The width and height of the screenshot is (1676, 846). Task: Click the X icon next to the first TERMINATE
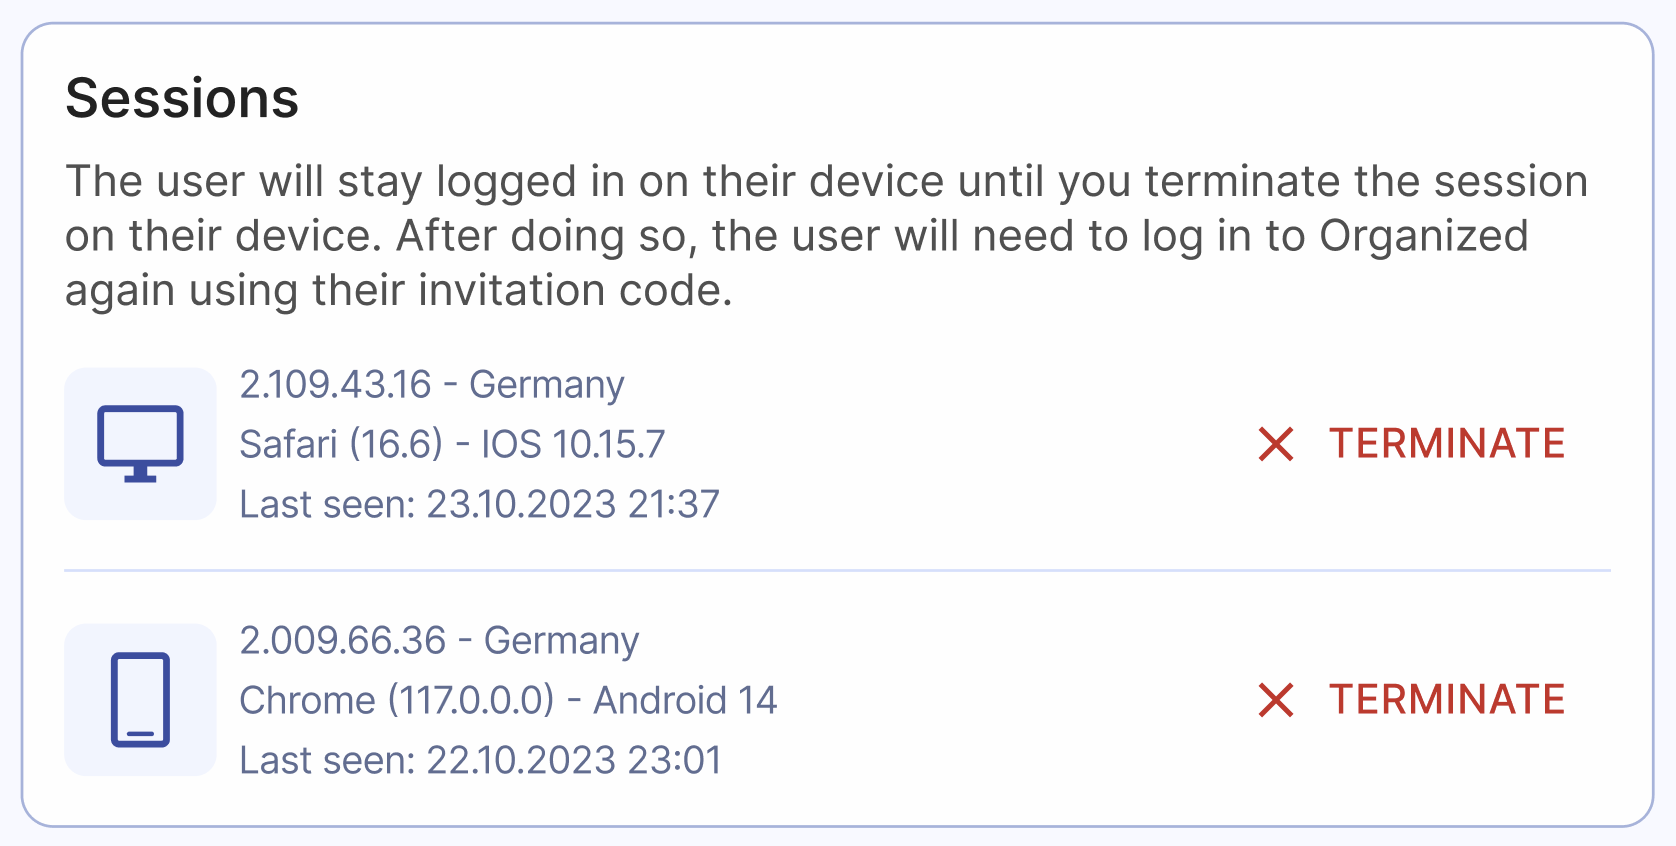pos(1277,444)
